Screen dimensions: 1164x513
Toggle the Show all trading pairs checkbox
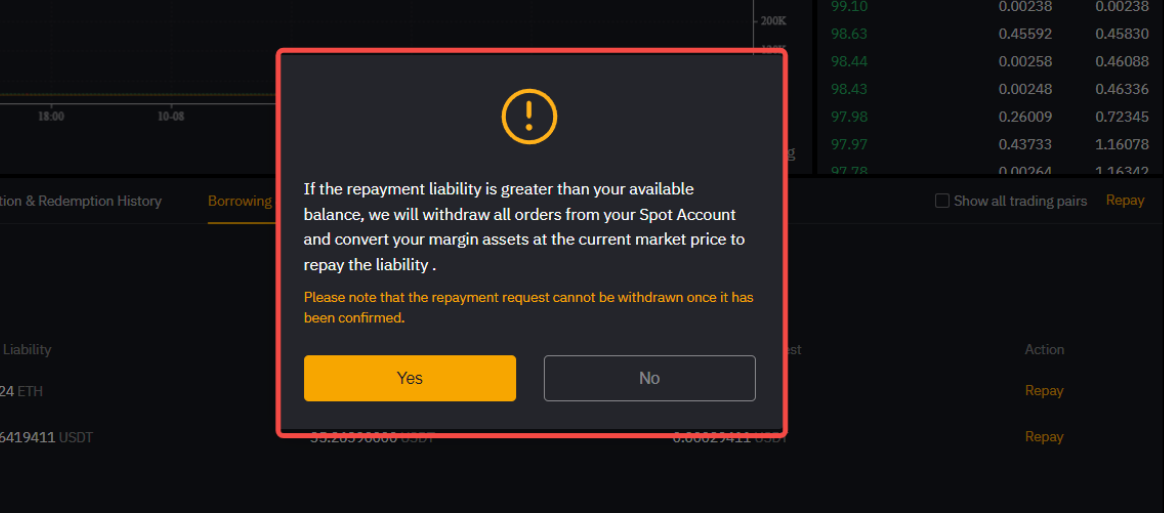(942, 201)
